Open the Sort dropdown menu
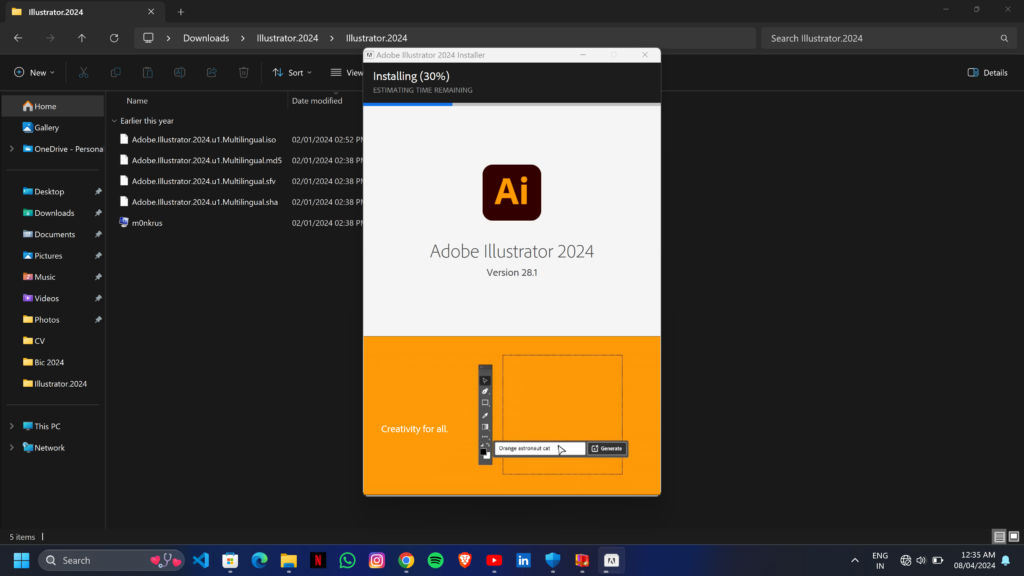The height and width of the screenshot is (576, 1024). (x=292, y=72)
